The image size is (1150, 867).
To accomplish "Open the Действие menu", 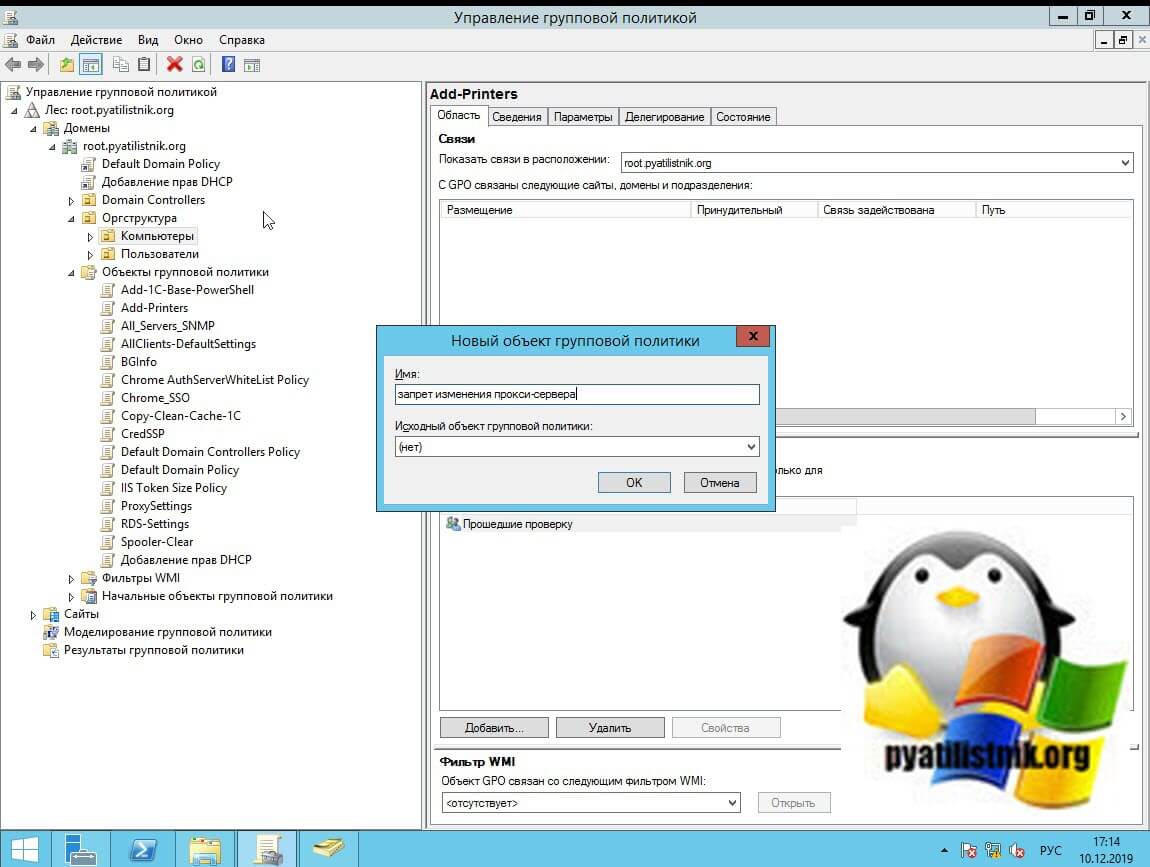I will click(x=96, y=40).
